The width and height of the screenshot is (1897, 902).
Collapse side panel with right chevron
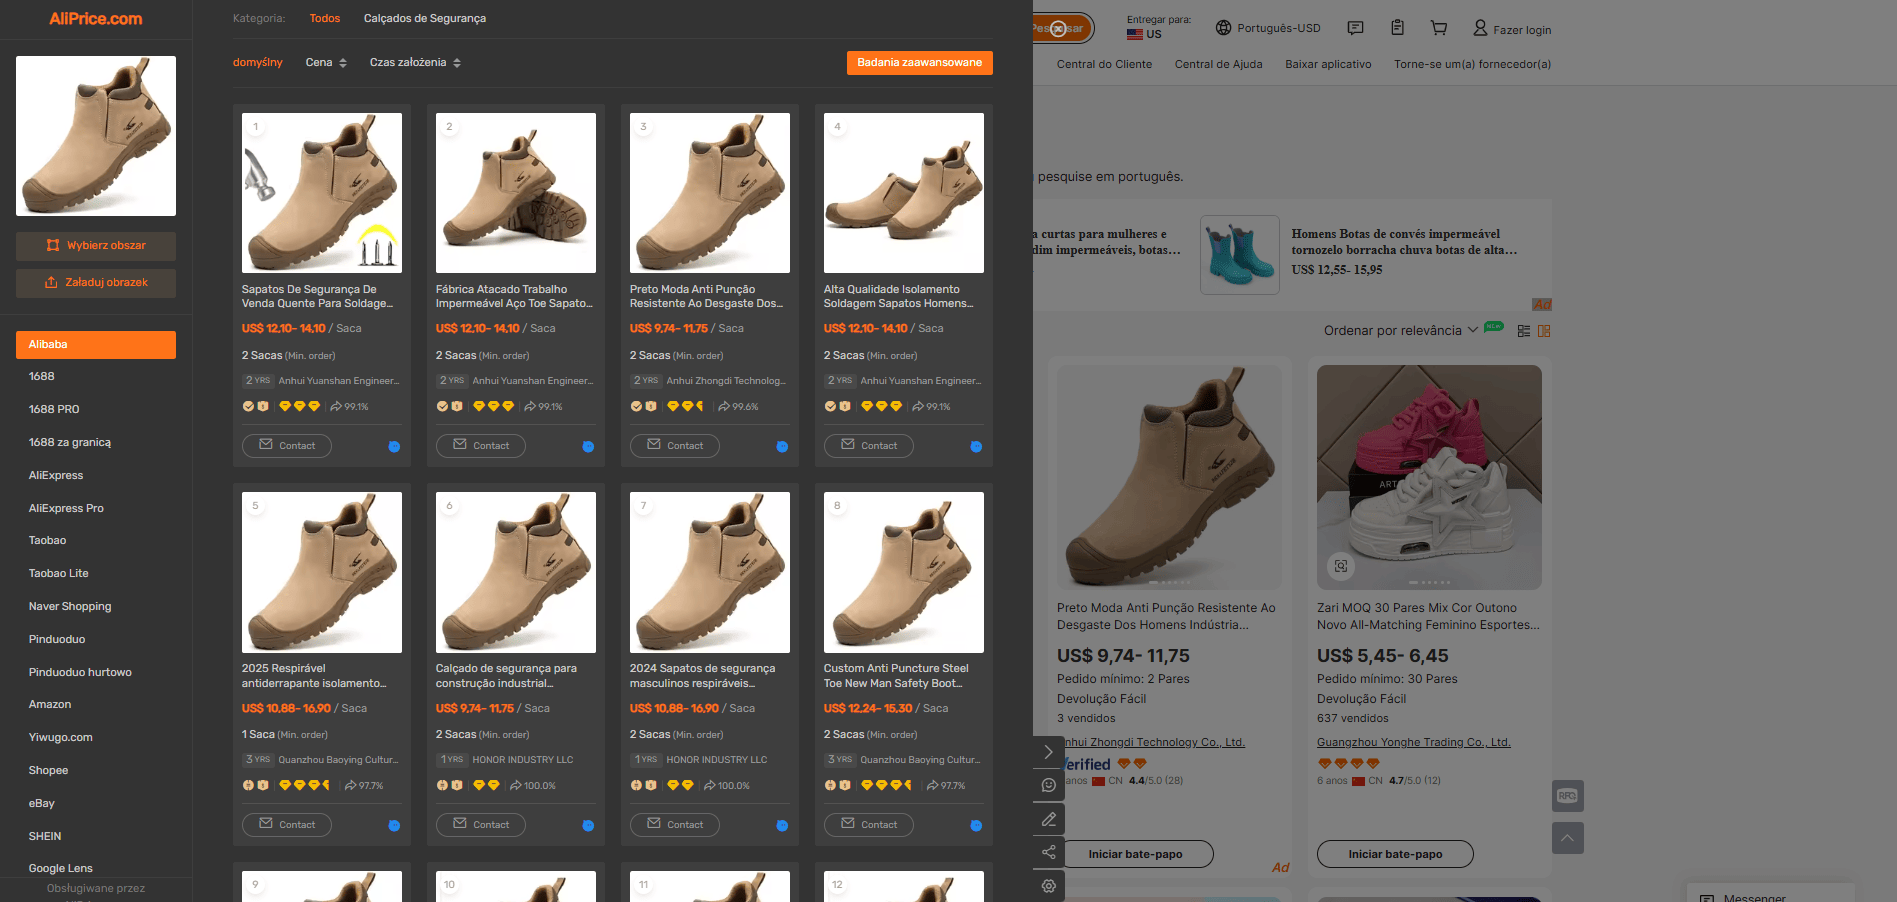[1048, 752]
